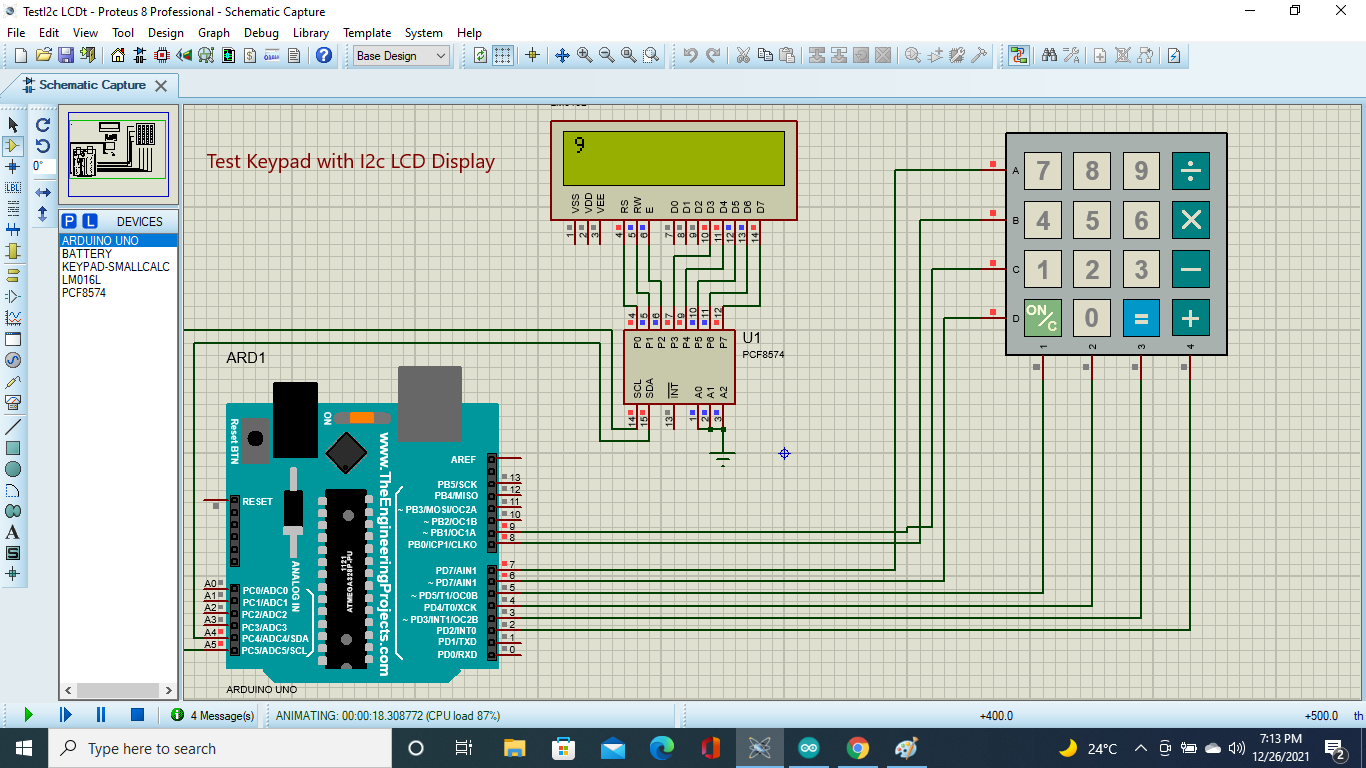Click the Undo arrow icon

tap(690, 56)
